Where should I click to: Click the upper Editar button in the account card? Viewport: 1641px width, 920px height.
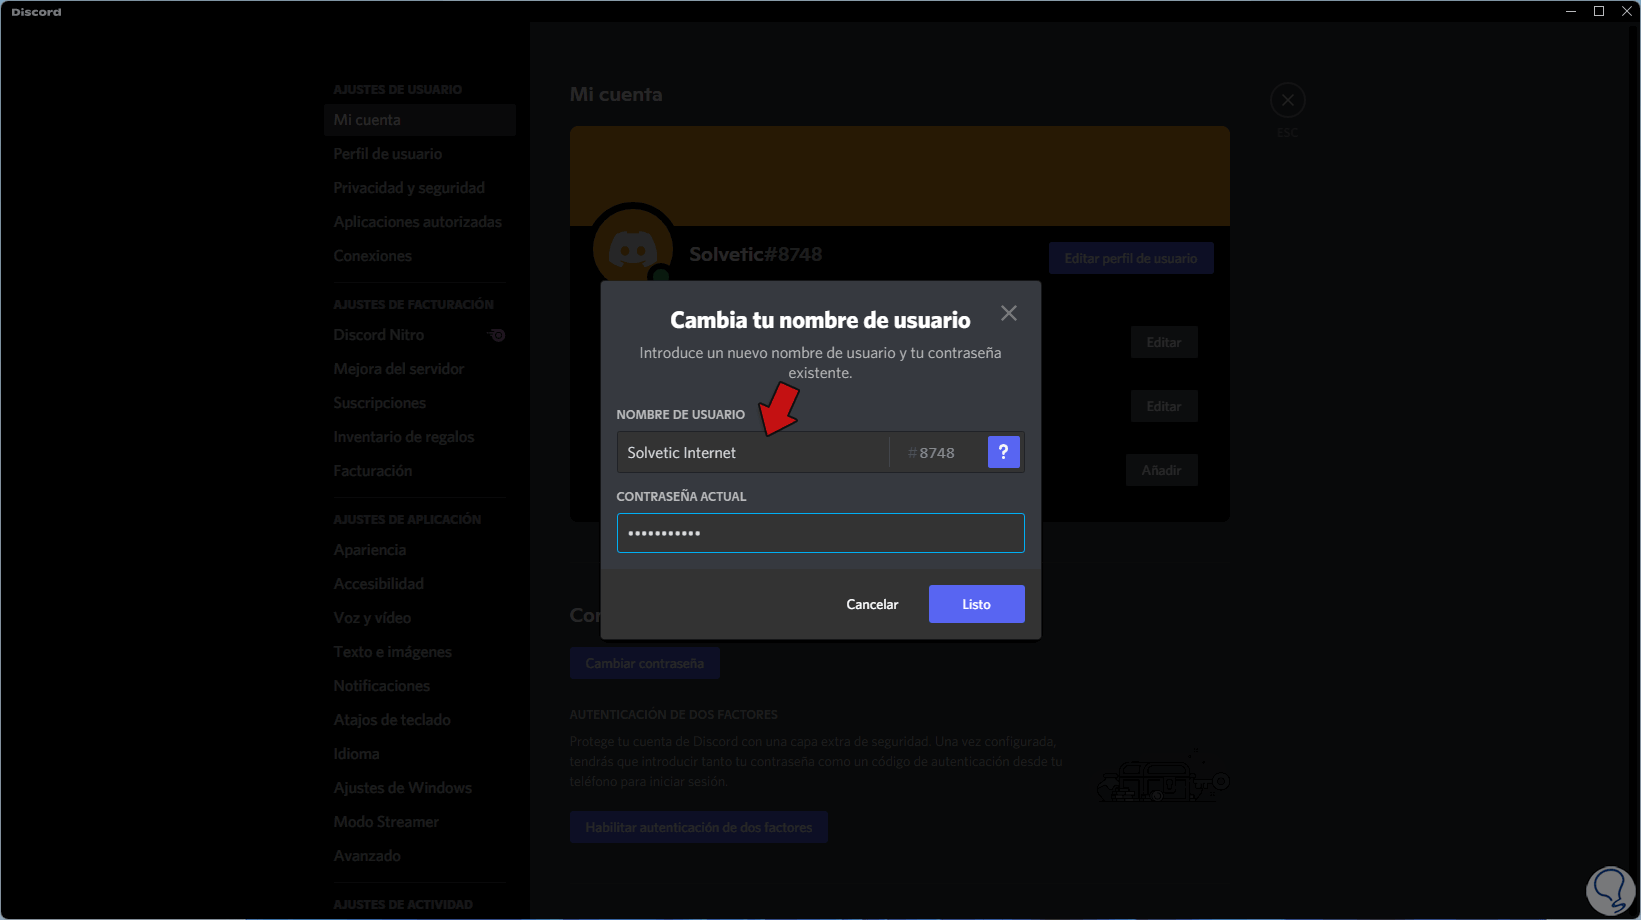click(x=1164, y=342)
